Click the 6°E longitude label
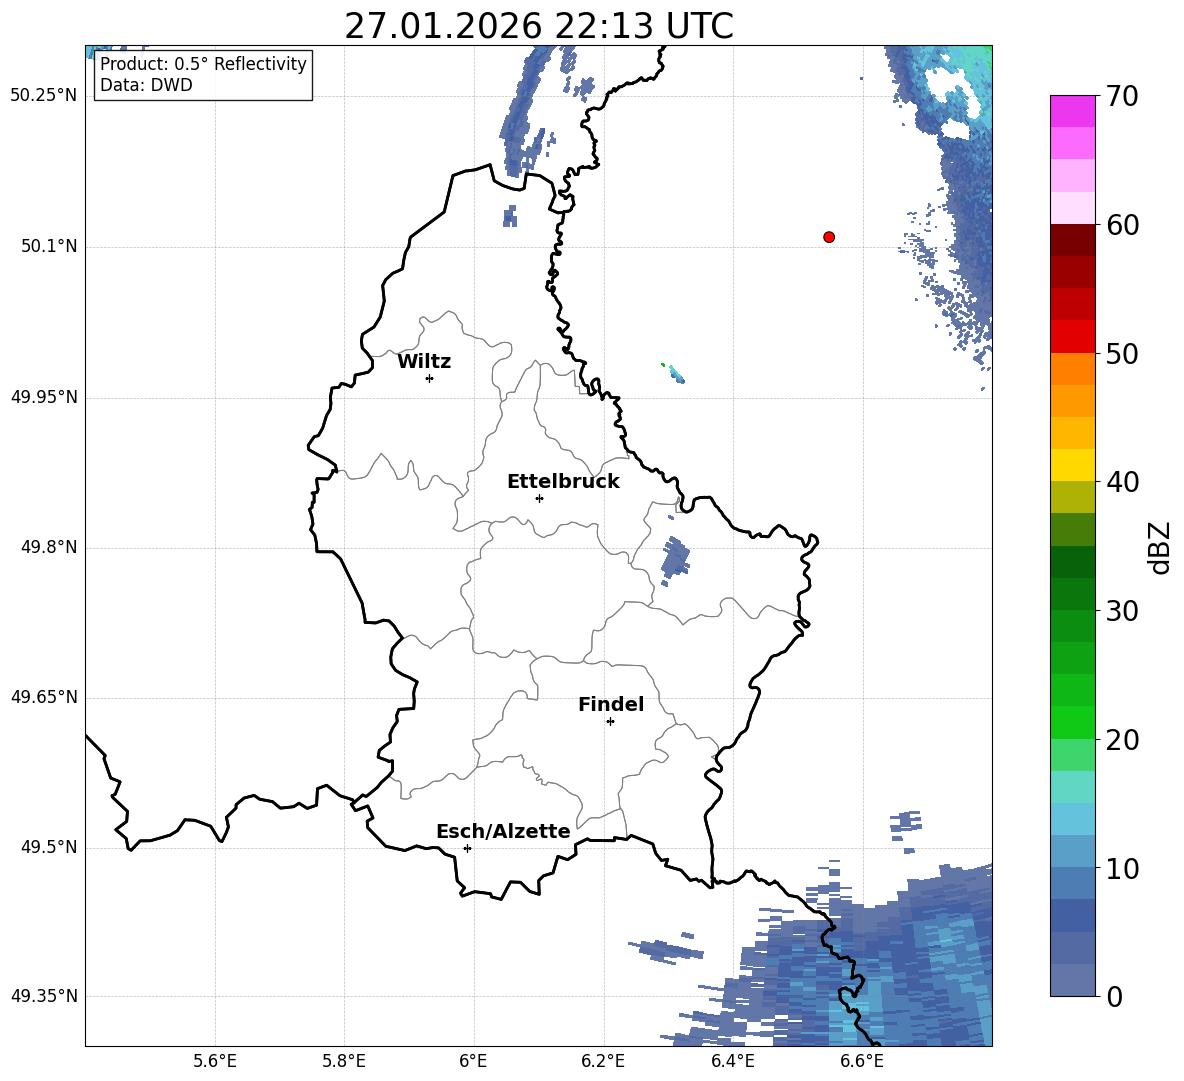Image resolution: width=1184 pixels, height=1081 pixels. pos(473,1061)
